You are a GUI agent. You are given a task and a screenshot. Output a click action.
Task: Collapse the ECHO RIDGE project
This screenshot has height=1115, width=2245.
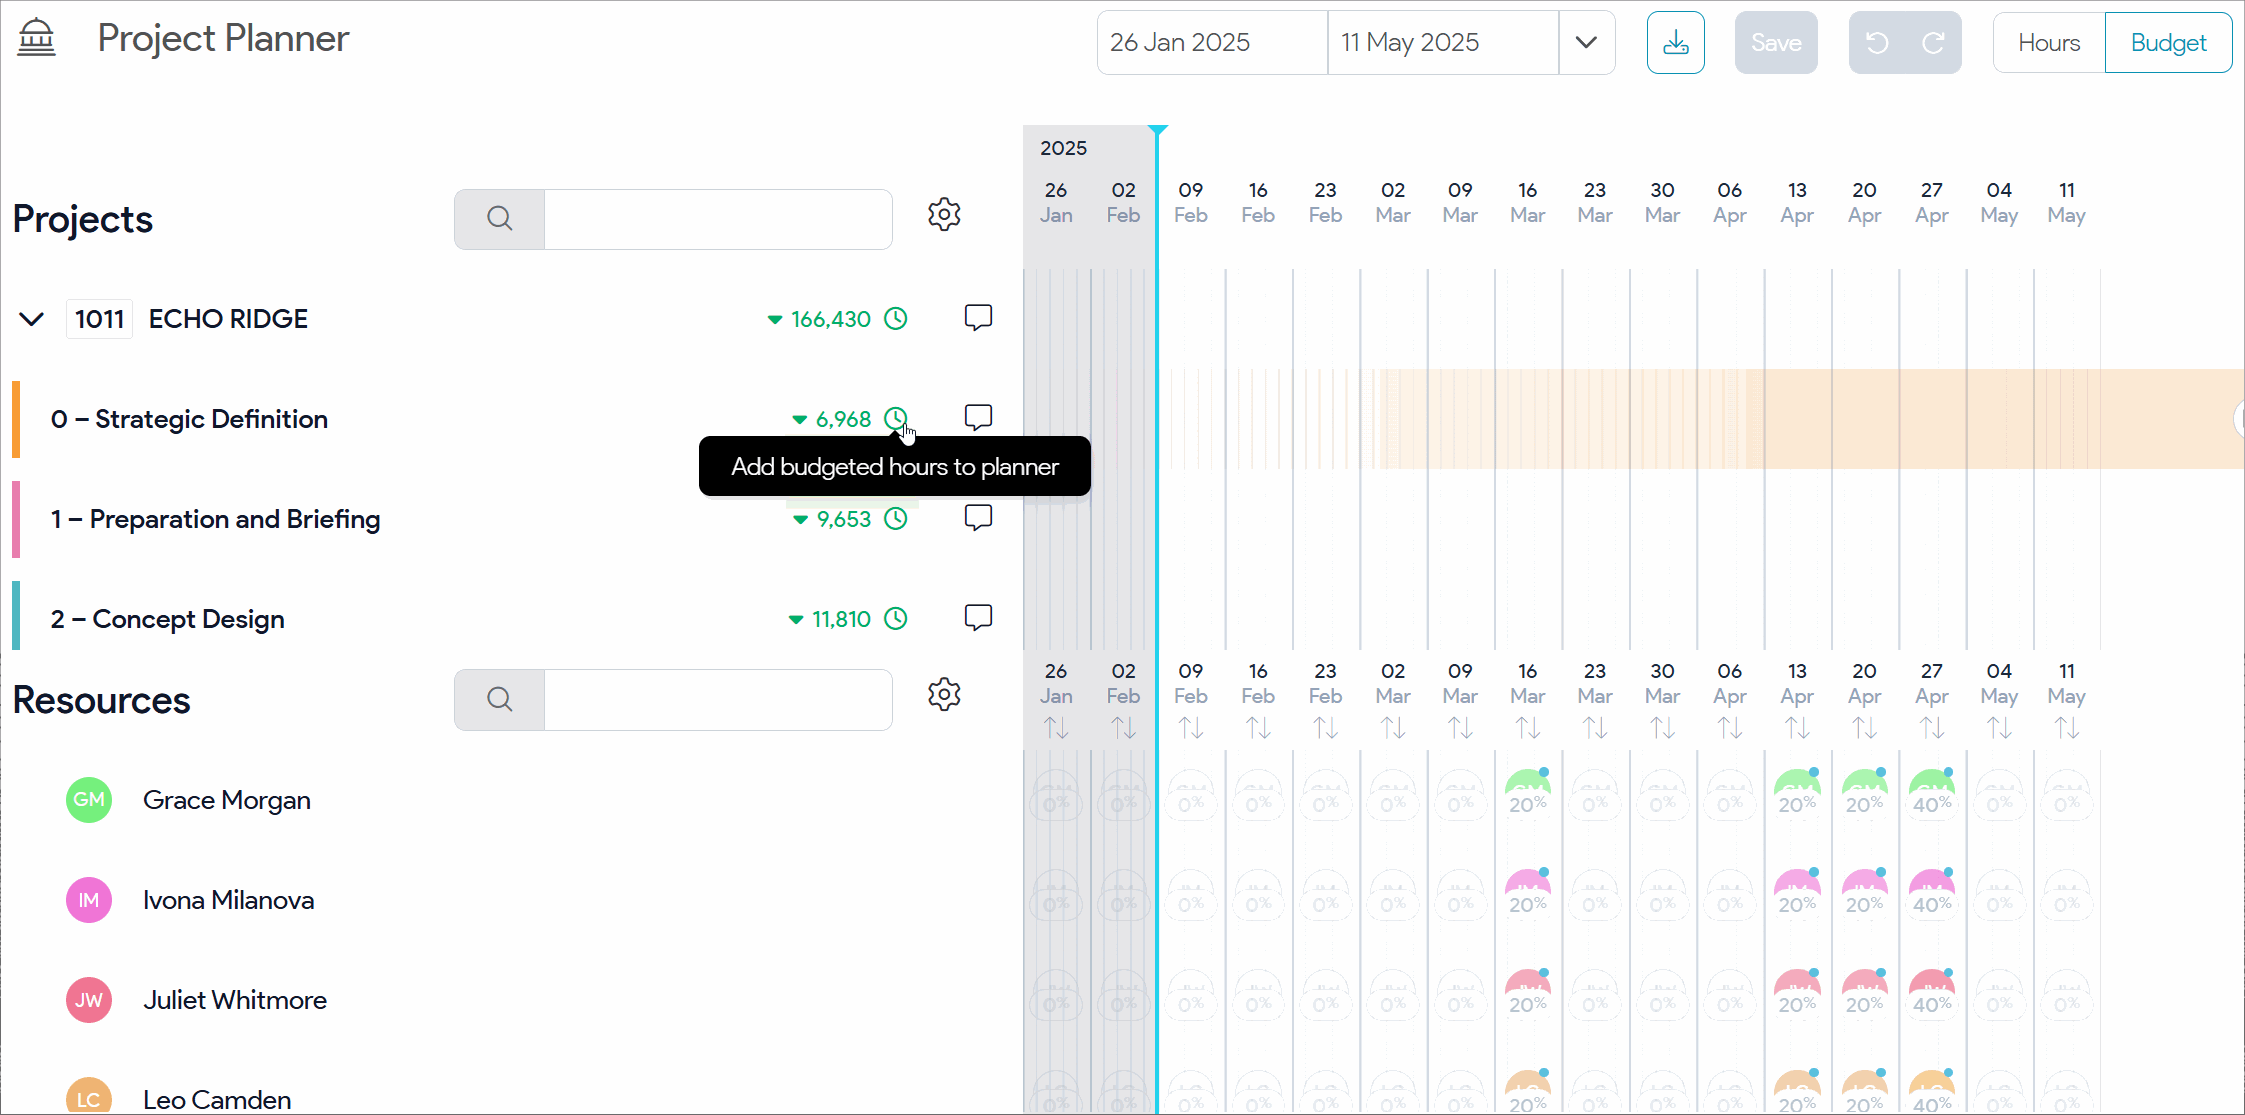coord(32,319)
